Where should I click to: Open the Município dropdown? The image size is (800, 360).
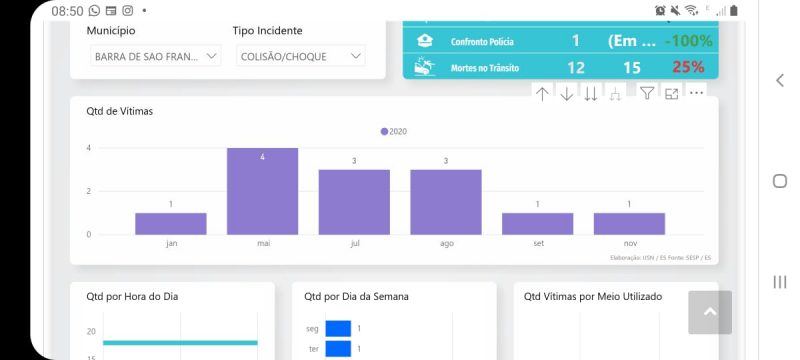pos(156,56)
